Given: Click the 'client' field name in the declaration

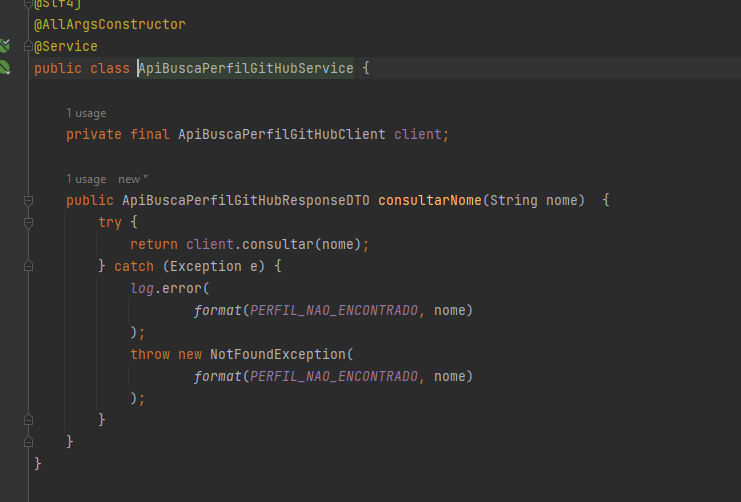Looking at the screenshot, I should [x=418, y=134].
